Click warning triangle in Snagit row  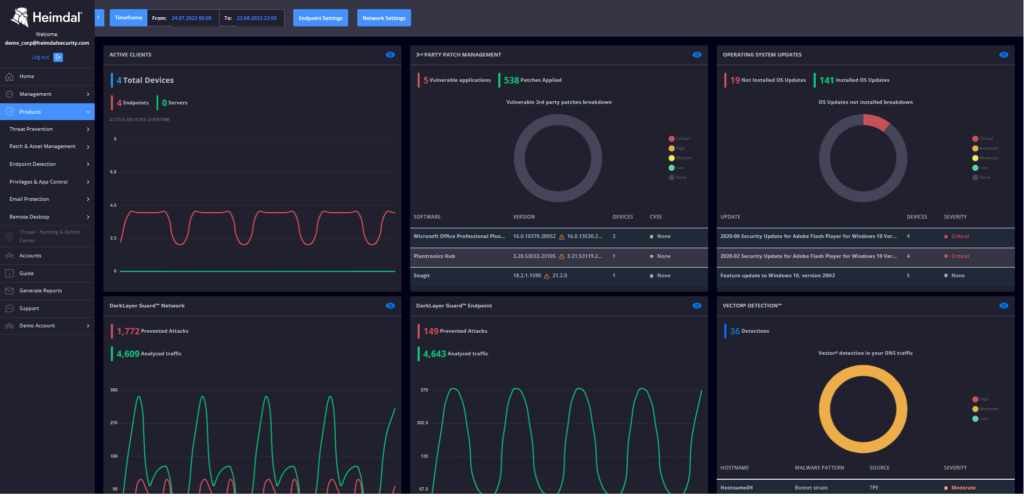(x=547, y=276)
